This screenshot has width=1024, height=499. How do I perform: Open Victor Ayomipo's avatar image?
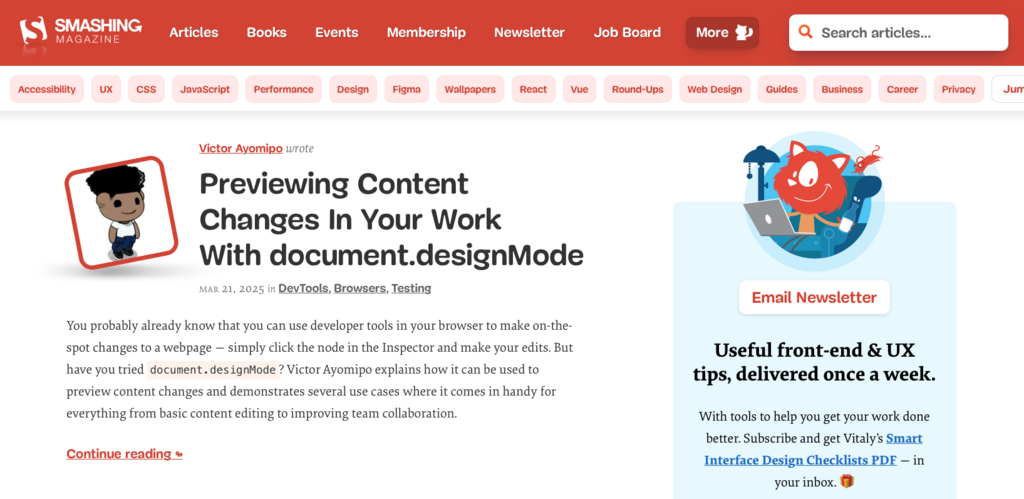point(121,212)
